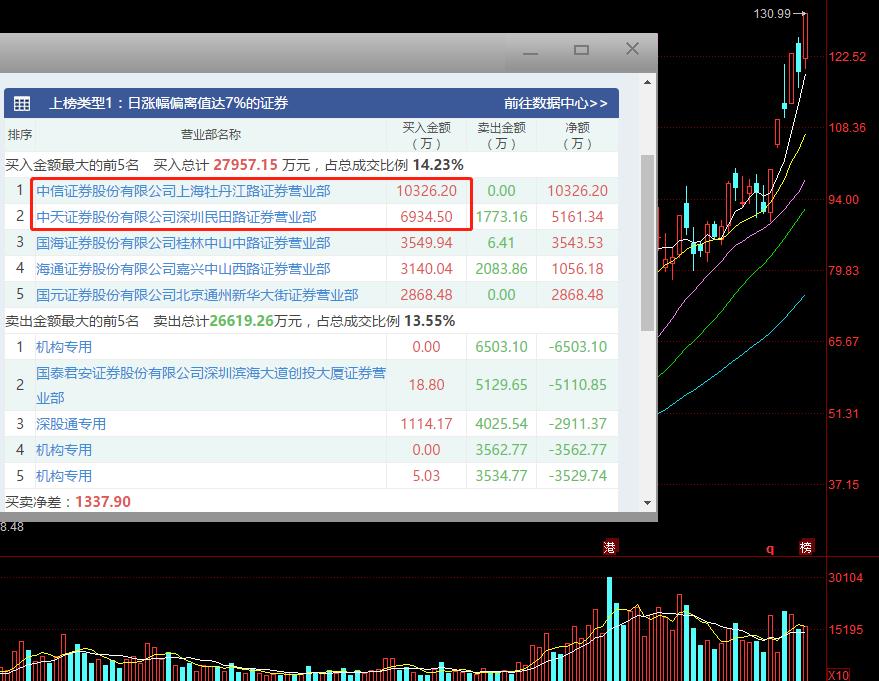This screenshot has height=681, width=879.
Task: Click the net amount 5161.34 cell
Action: point(577,217)
